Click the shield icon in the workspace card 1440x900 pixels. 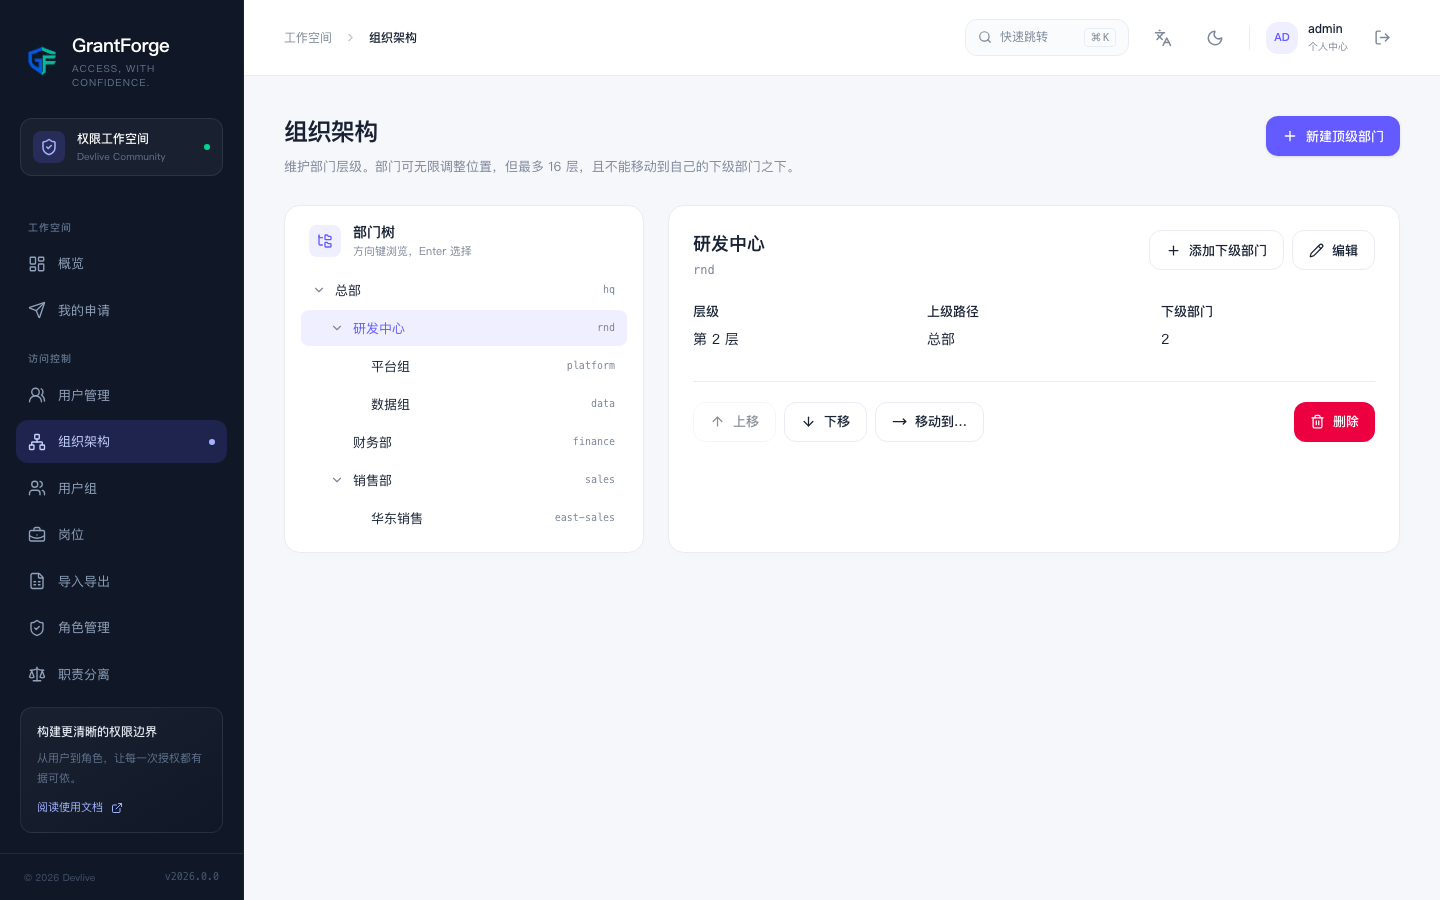pyautogui.click(x=49, y=147)
